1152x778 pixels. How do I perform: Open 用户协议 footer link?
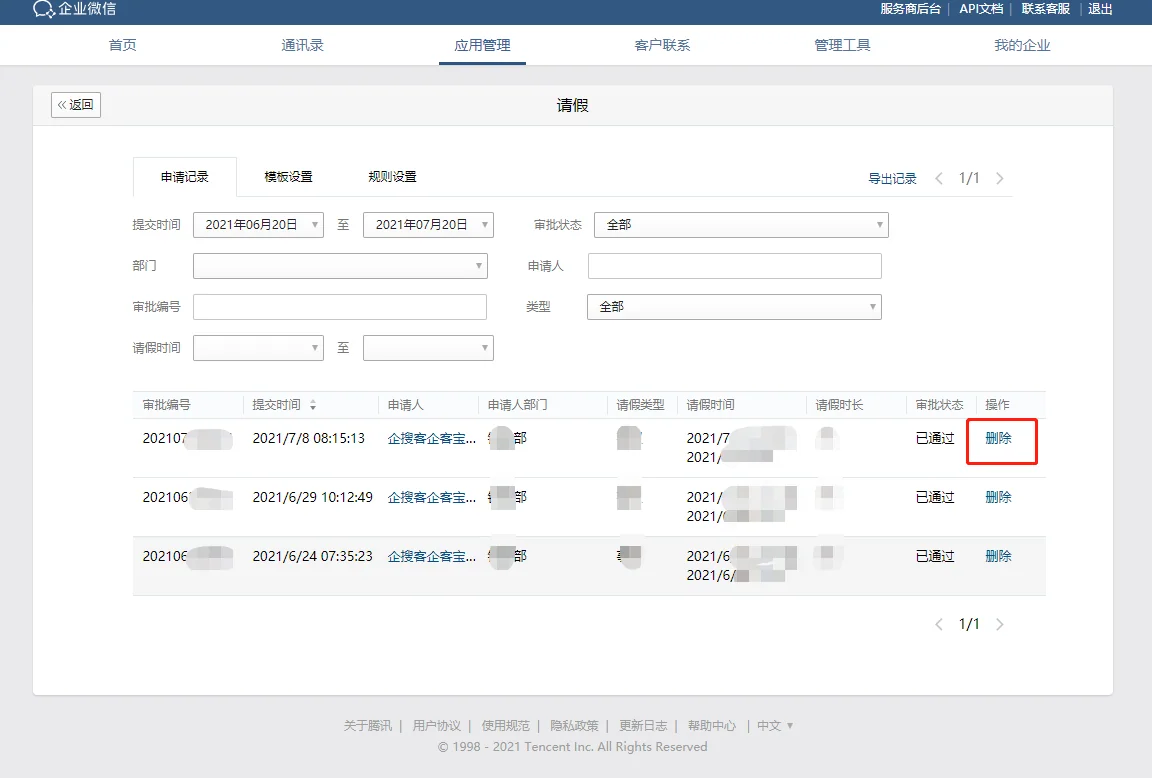coord(436,726)
